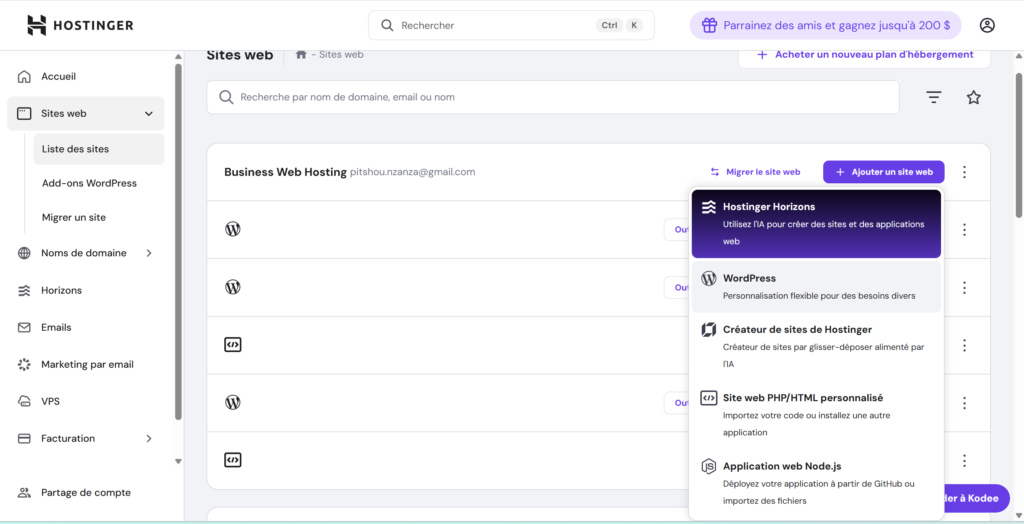Open three-dot menu for Business Web Hosting
Viewport: 1024px width, 524px height.
(x=964, y=172)
